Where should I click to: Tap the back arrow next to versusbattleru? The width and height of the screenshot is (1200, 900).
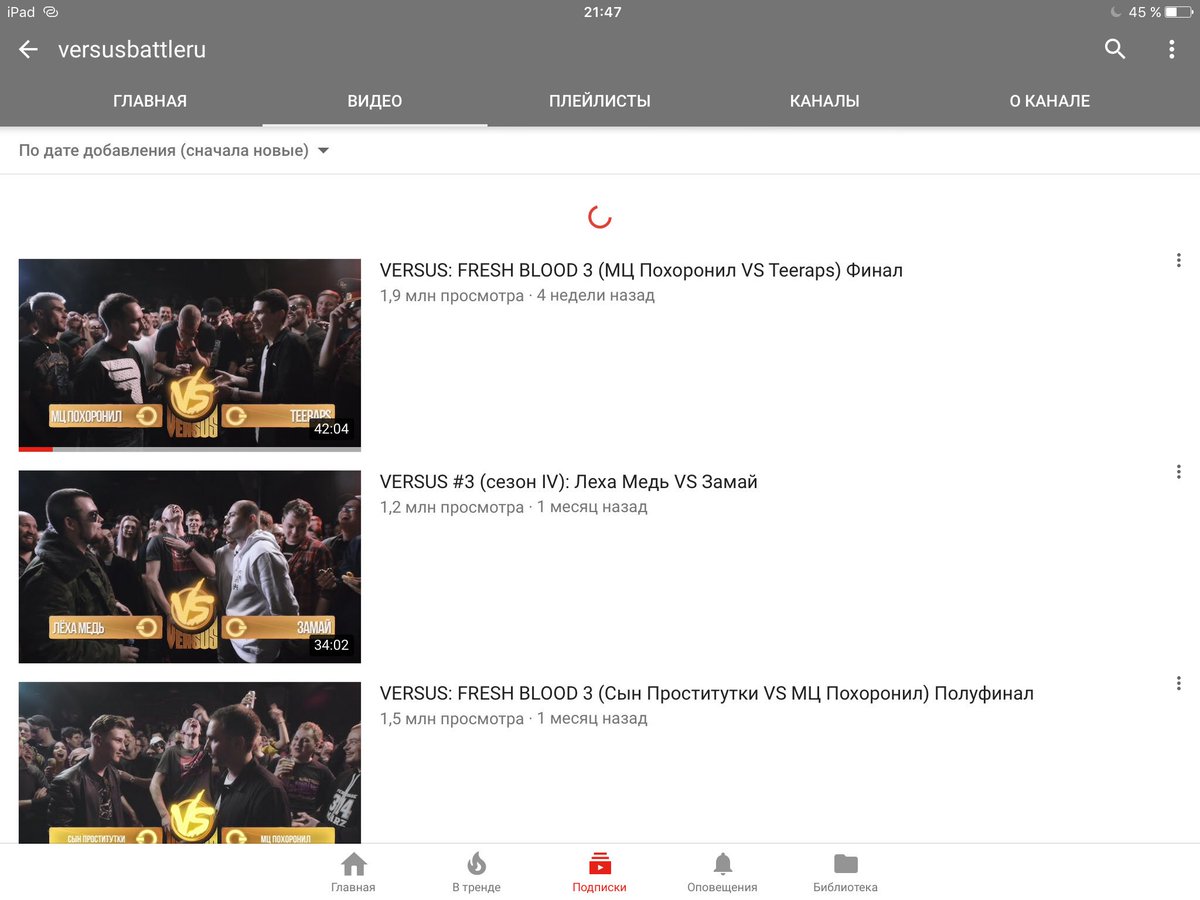tap(28, 49)
